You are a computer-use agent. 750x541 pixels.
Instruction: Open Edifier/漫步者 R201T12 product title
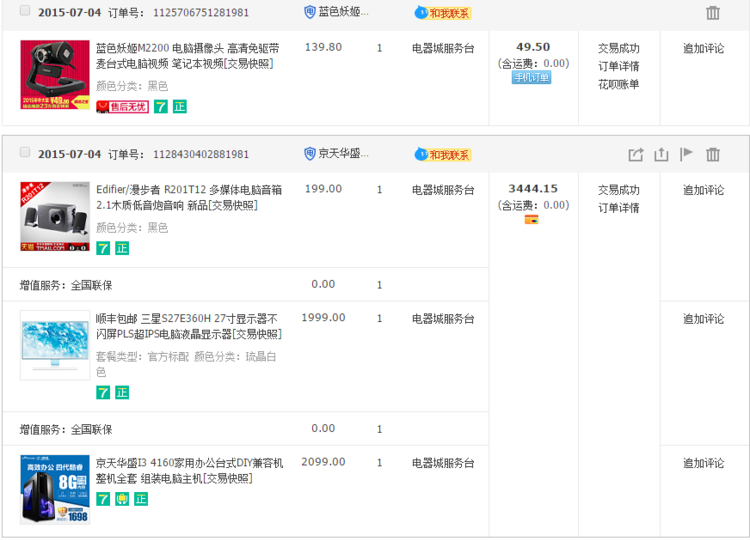189,198
